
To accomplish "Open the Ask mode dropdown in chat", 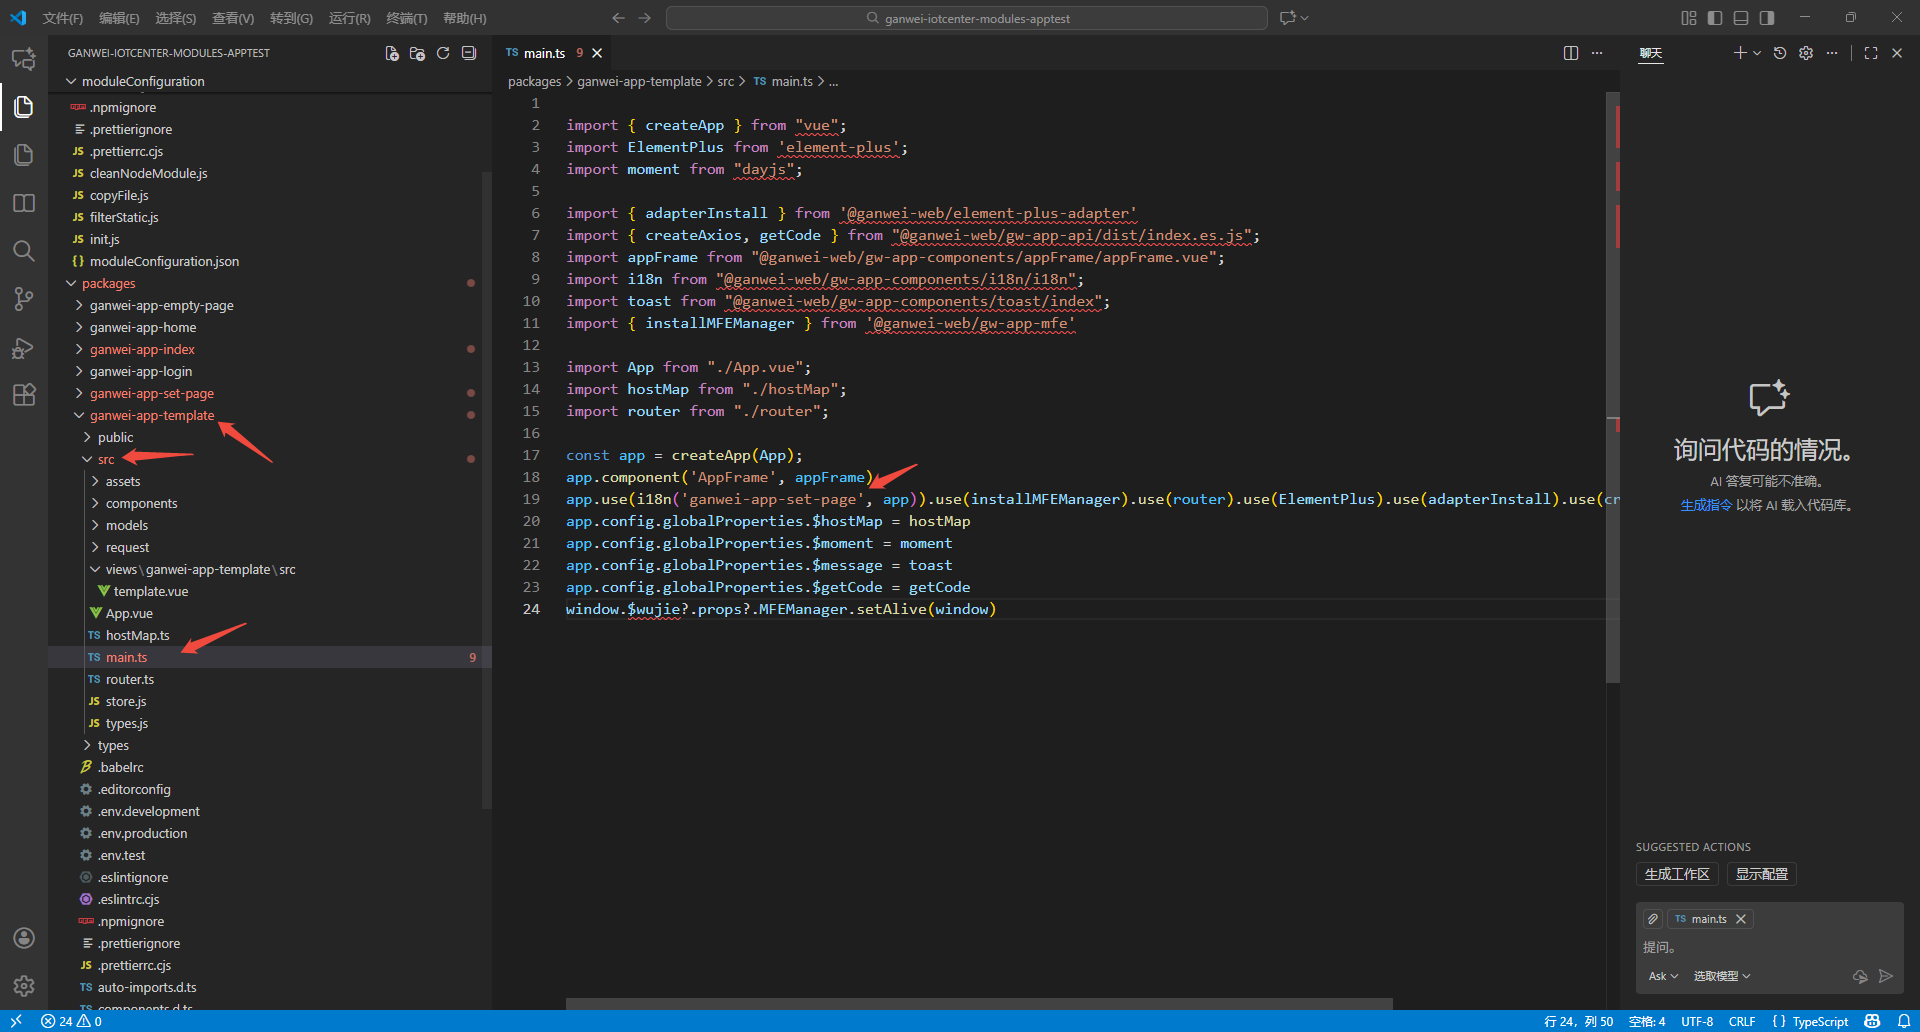I will [1663, 976].
